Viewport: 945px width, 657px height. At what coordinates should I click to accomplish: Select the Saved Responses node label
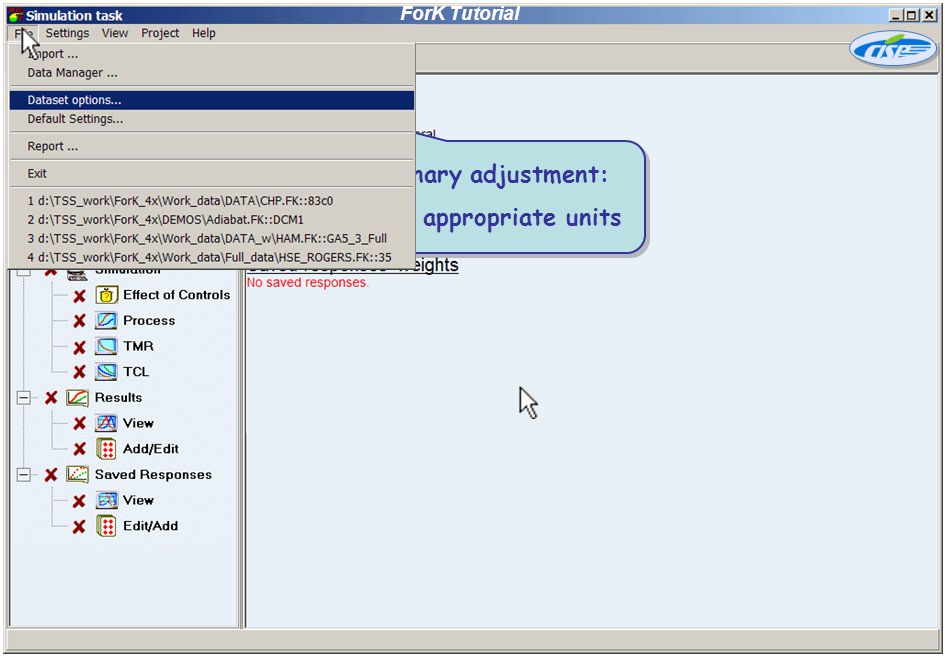point(153,475)
